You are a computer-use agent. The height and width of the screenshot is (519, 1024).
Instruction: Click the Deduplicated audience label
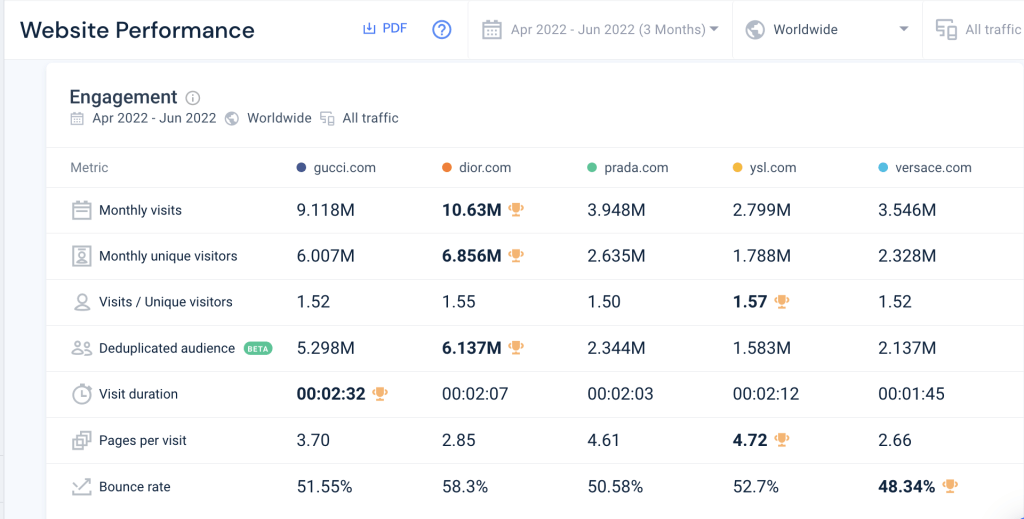tap(167, 348)
